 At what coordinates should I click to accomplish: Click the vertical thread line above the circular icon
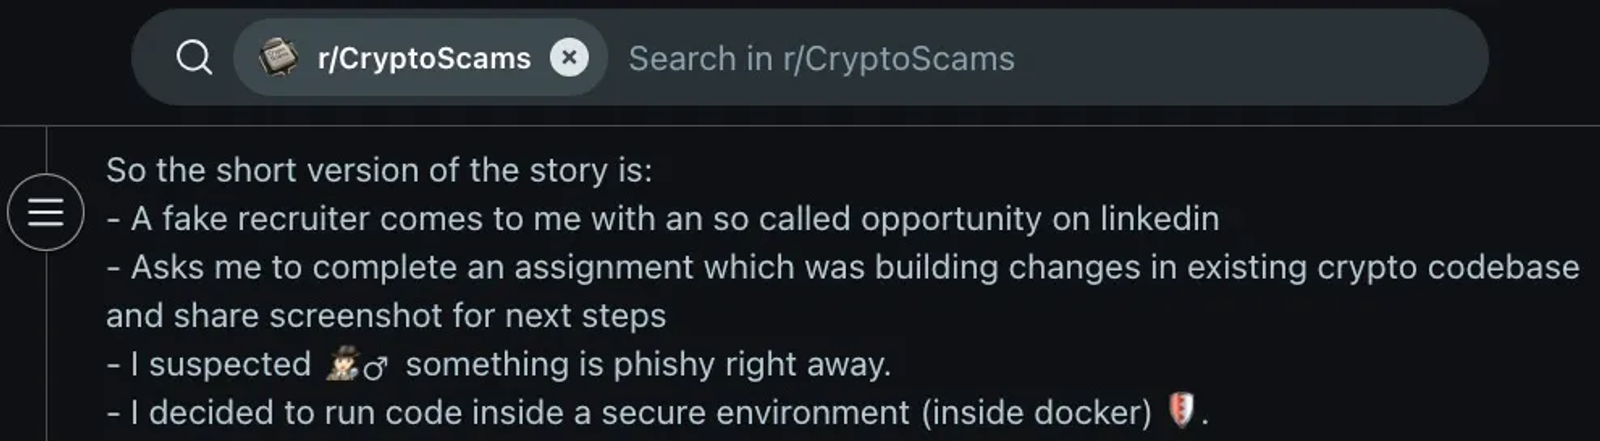click(46, 150)
